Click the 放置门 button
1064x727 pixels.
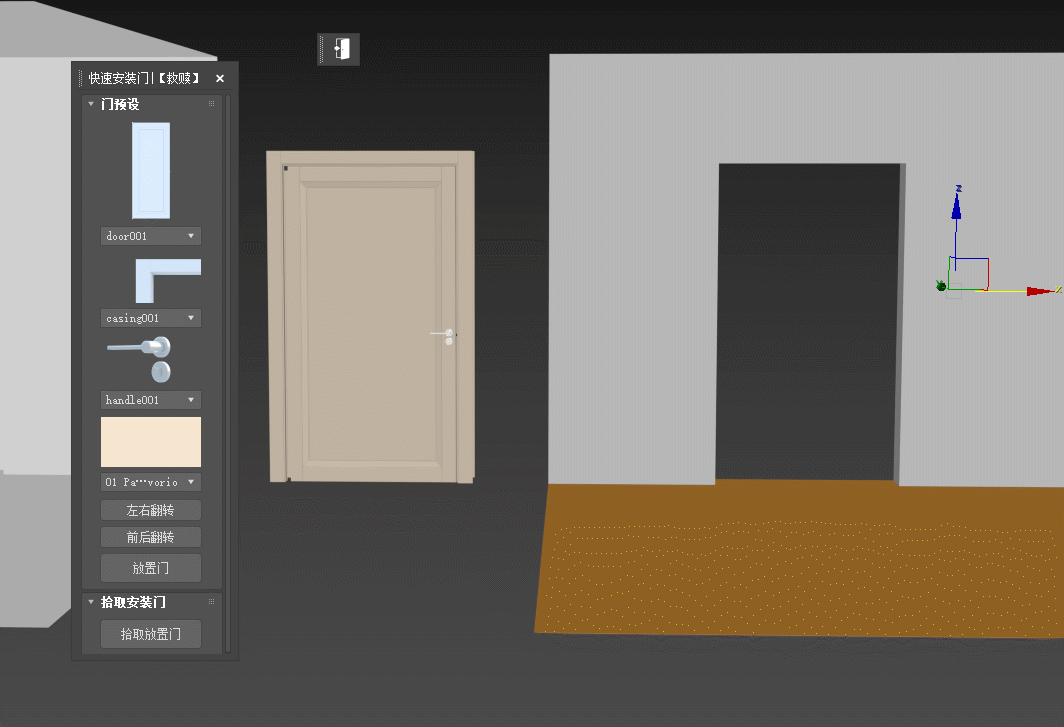[x=151, y=568]
